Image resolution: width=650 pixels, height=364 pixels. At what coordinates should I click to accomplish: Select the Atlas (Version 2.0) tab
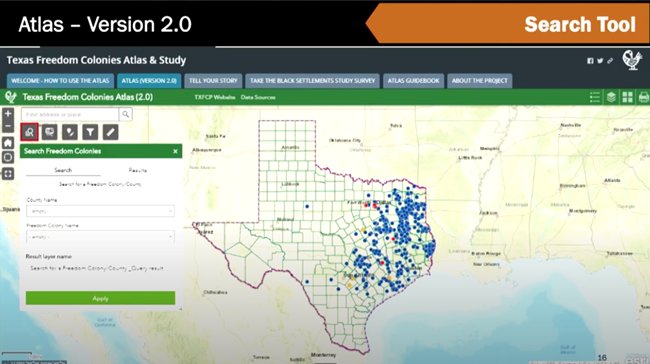(x=149, y=81)
